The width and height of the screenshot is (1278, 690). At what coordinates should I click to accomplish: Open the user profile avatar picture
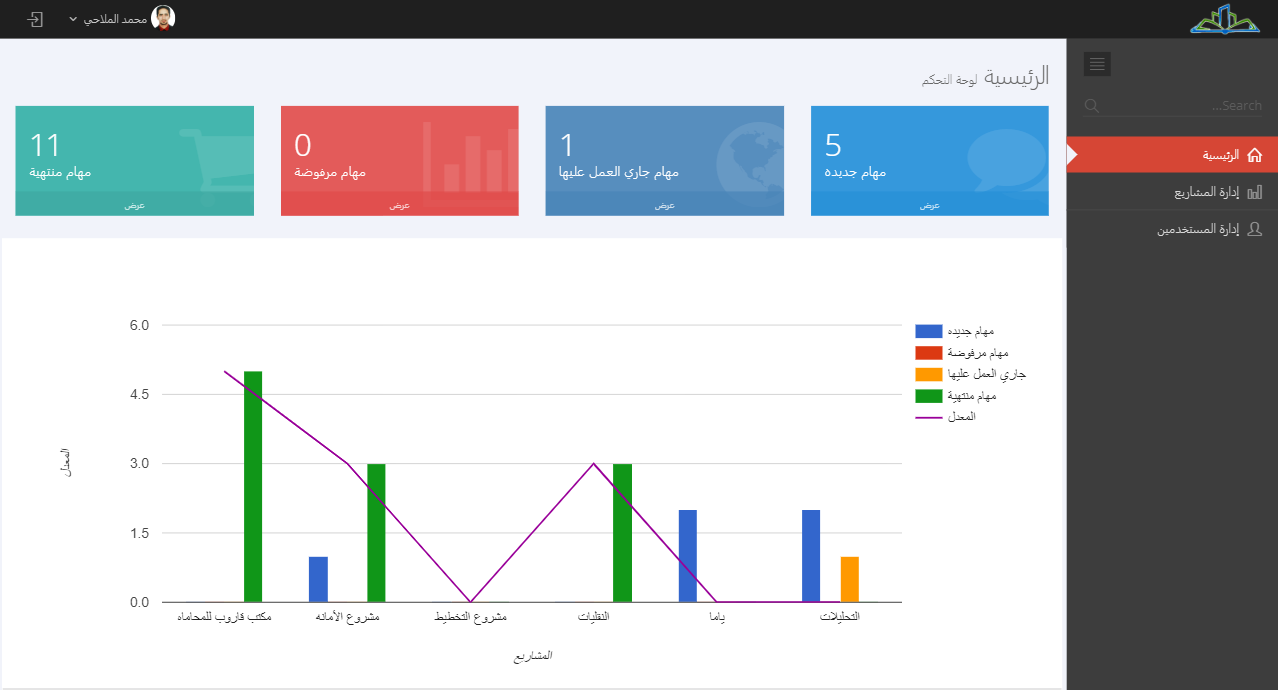coord(163,18)
